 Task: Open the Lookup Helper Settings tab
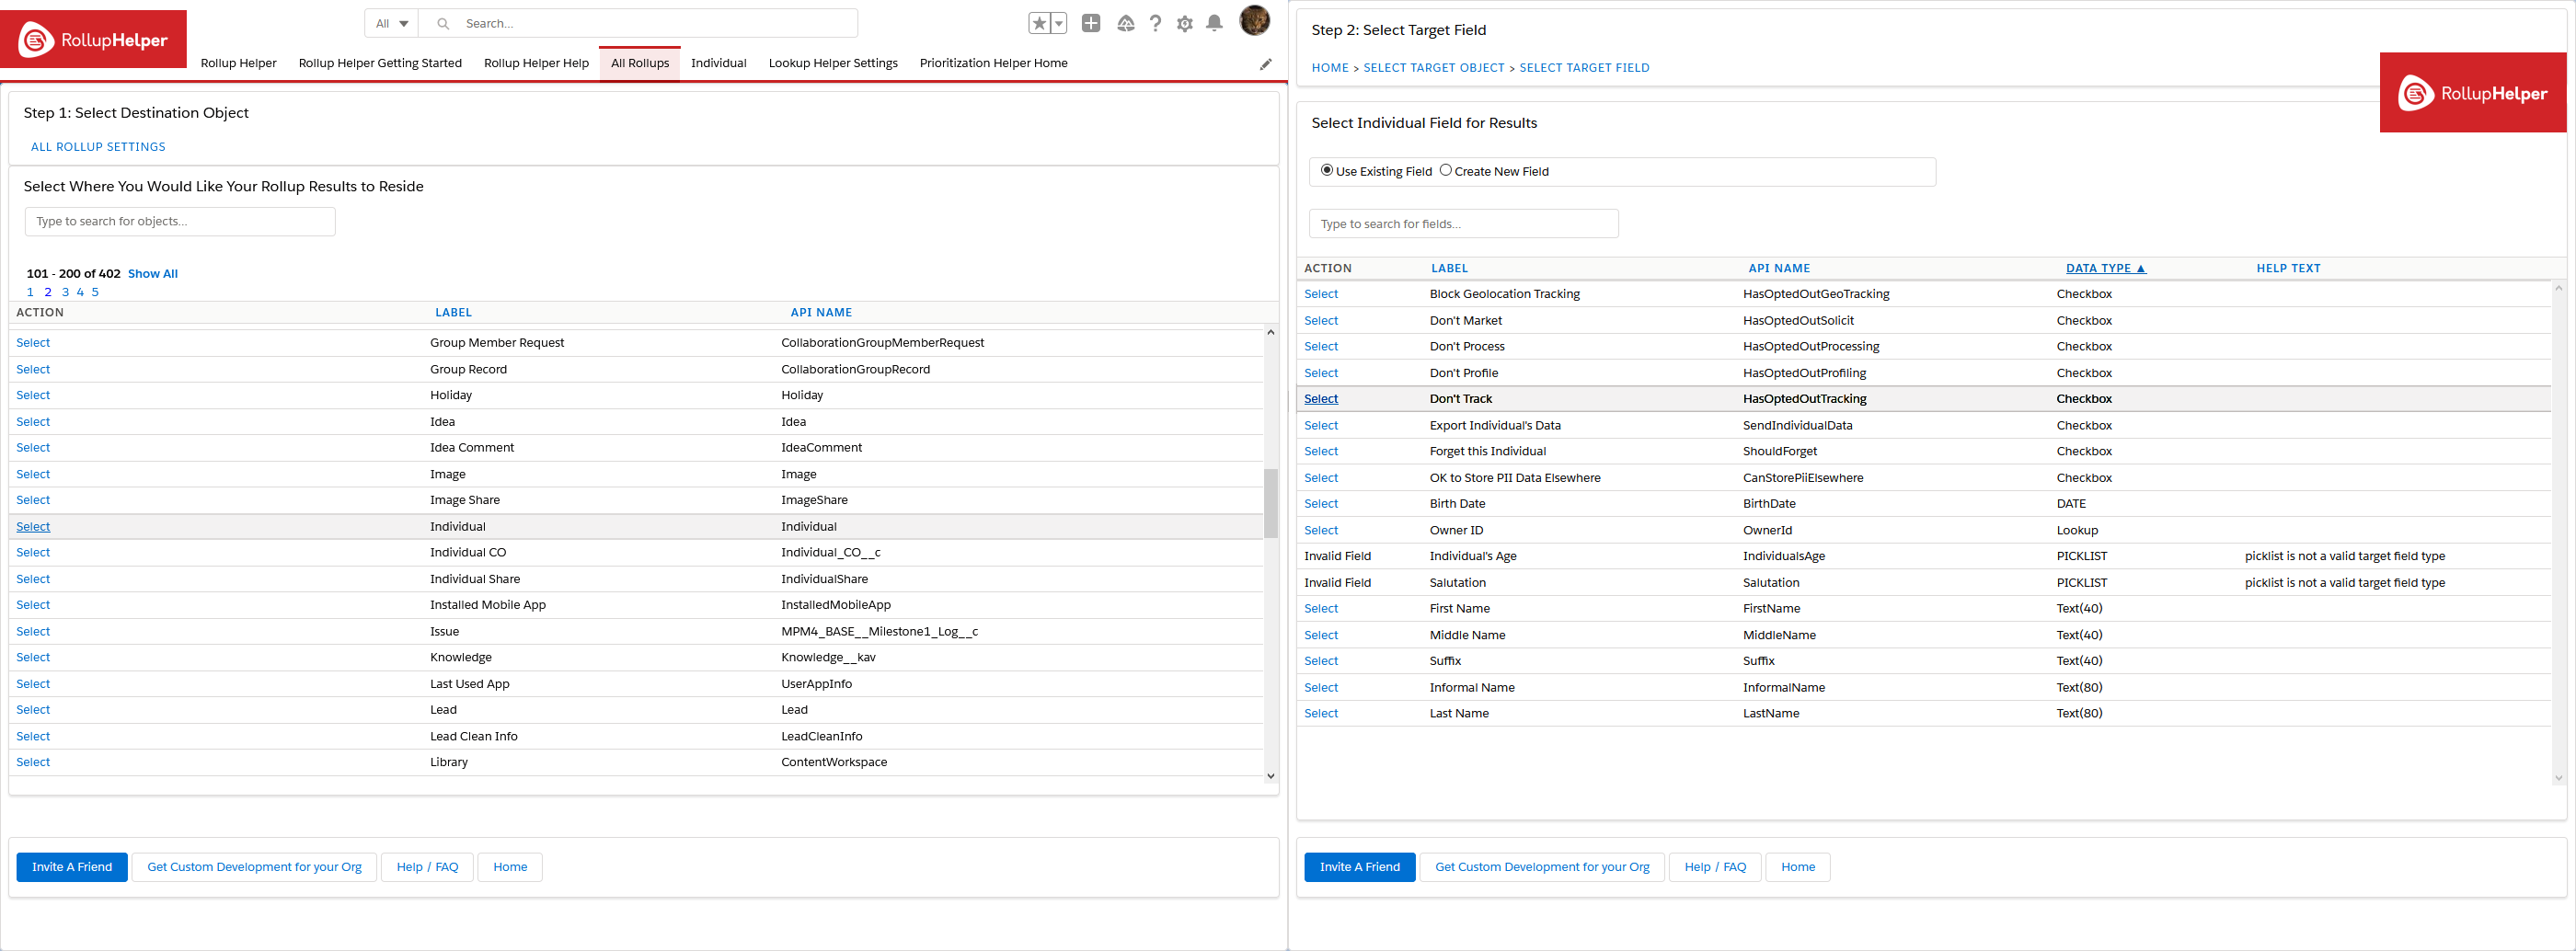[833, 63]
